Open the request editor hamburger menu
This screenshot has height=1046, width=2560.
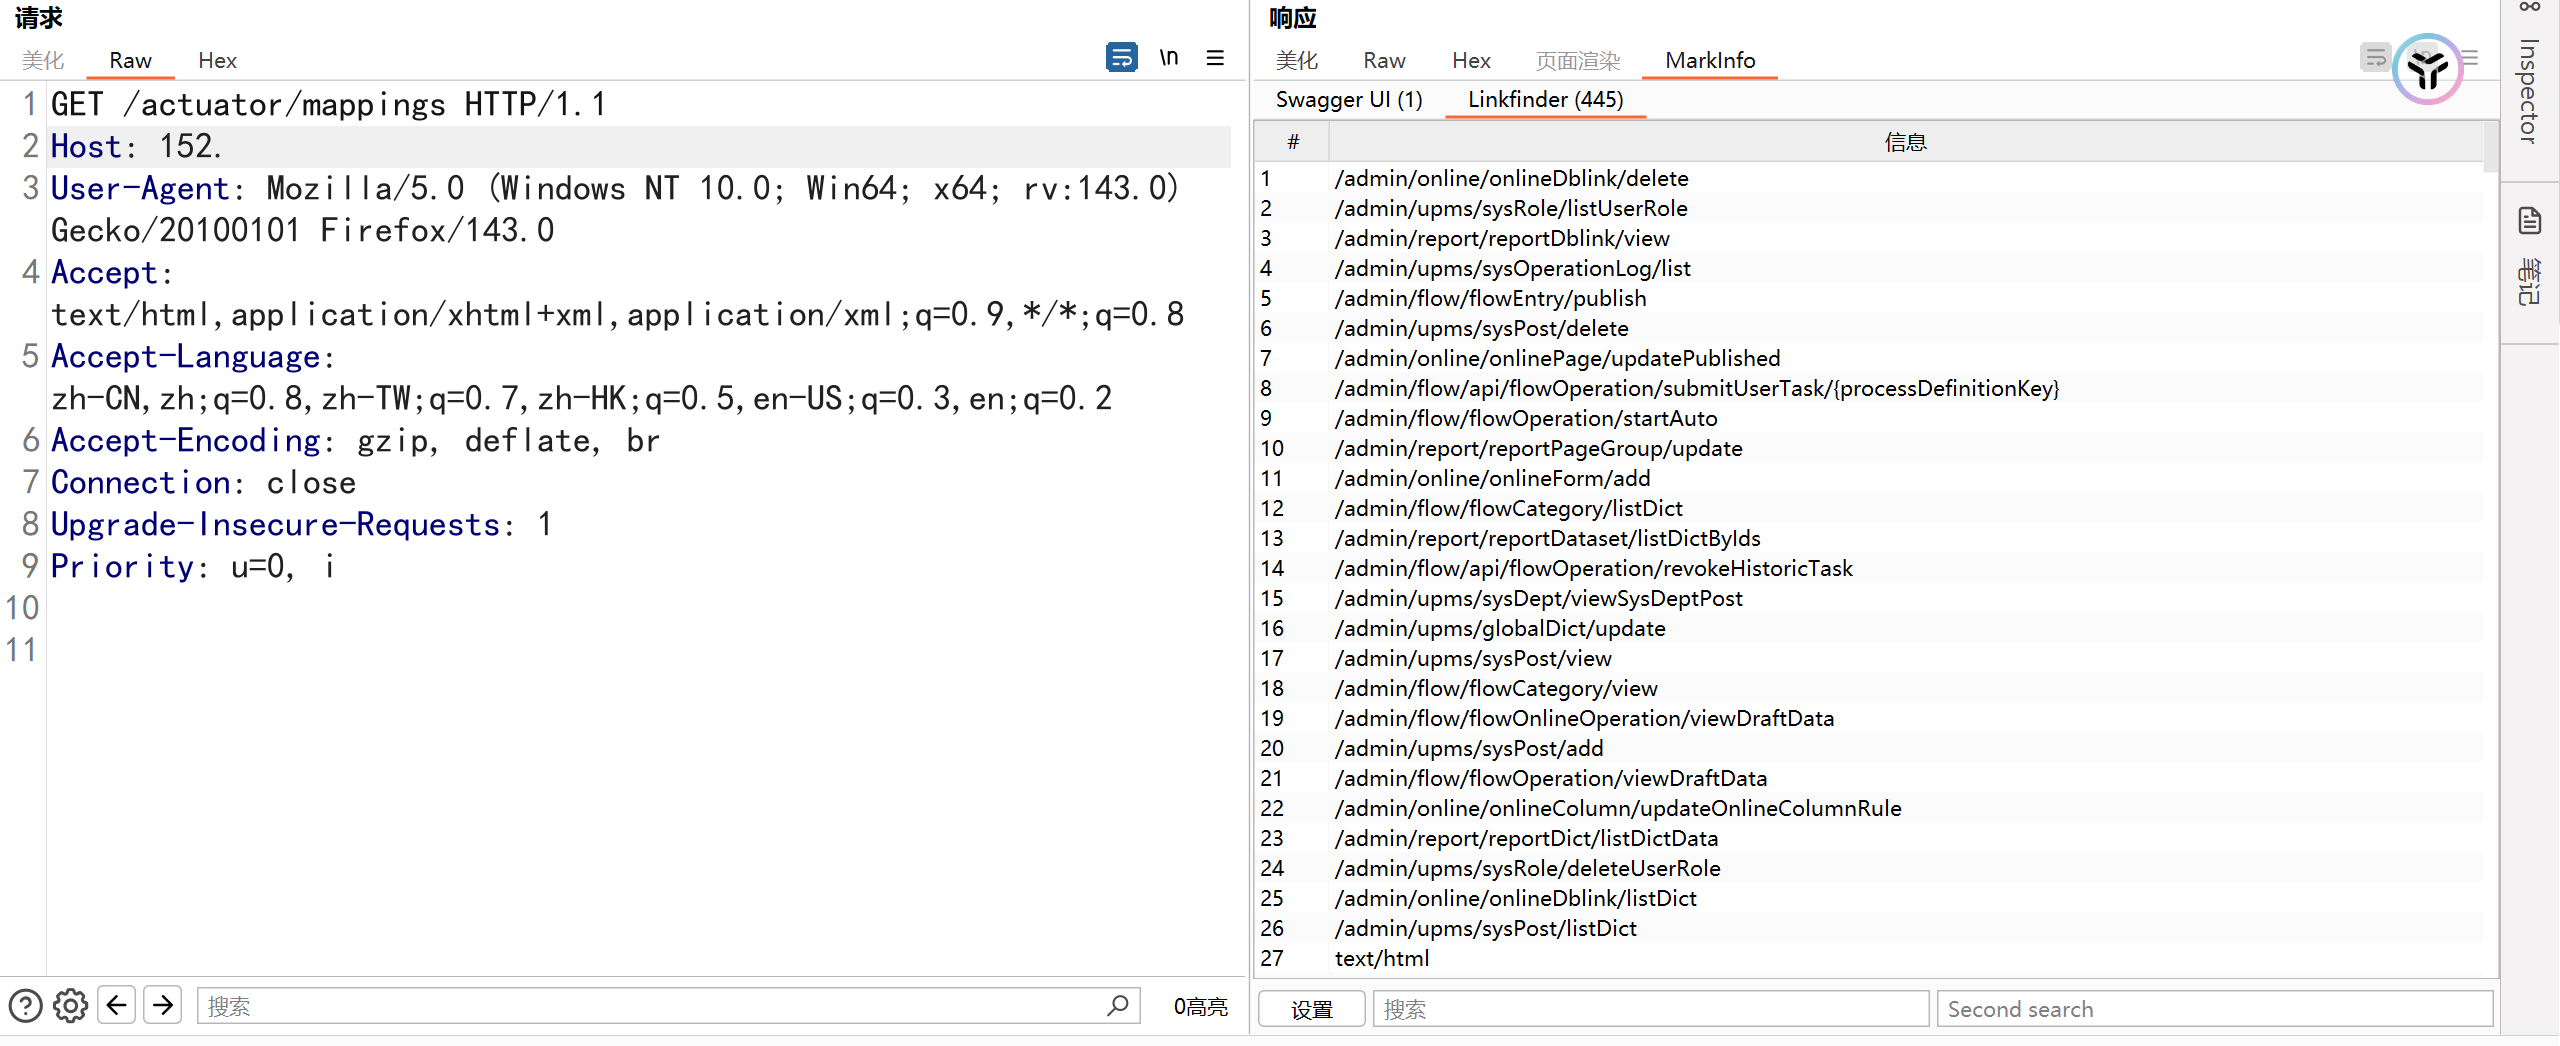tap(1215, 58)
